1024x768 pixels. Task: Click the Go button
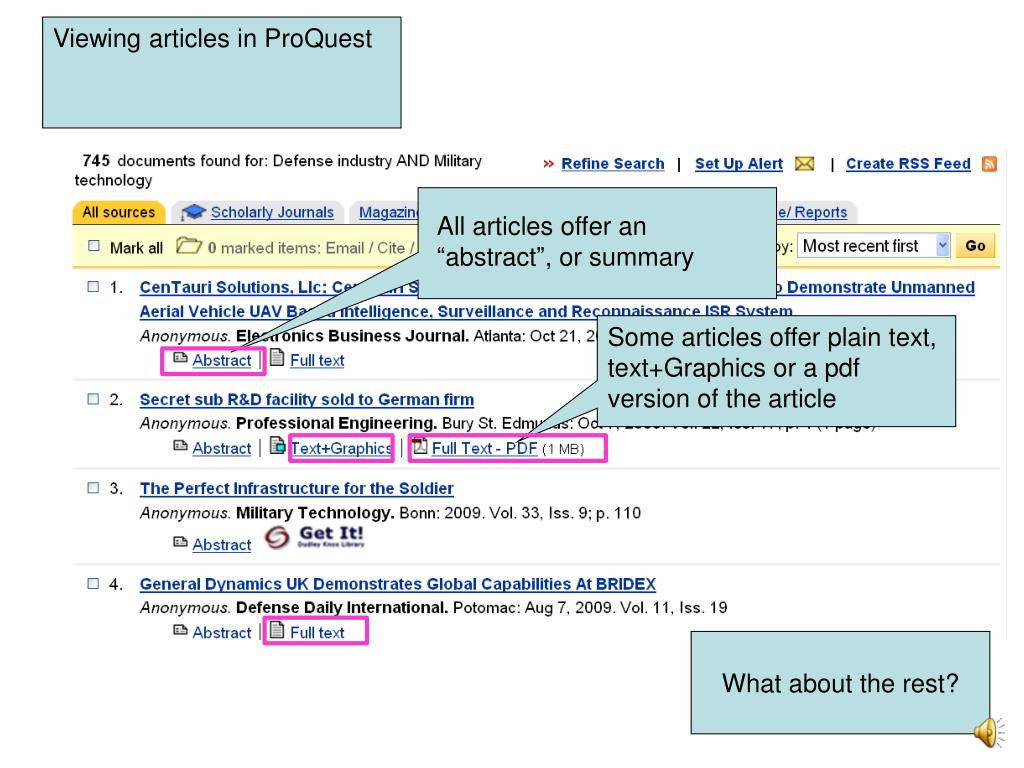(975, 246)
